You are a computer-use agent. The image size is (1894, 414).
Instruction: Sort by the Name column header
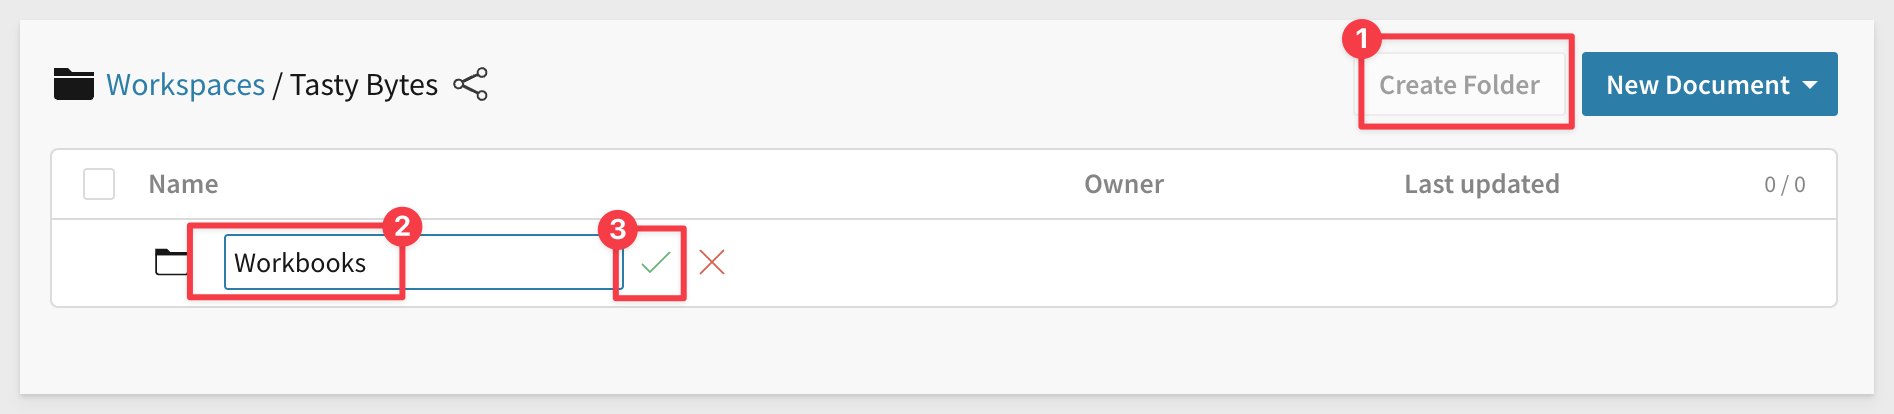coord(183,184)
